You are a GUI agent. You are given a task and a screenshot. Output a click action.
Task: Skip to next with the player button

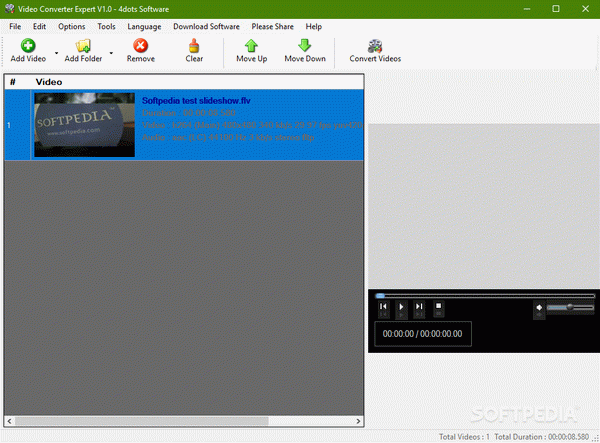point(419,306)
